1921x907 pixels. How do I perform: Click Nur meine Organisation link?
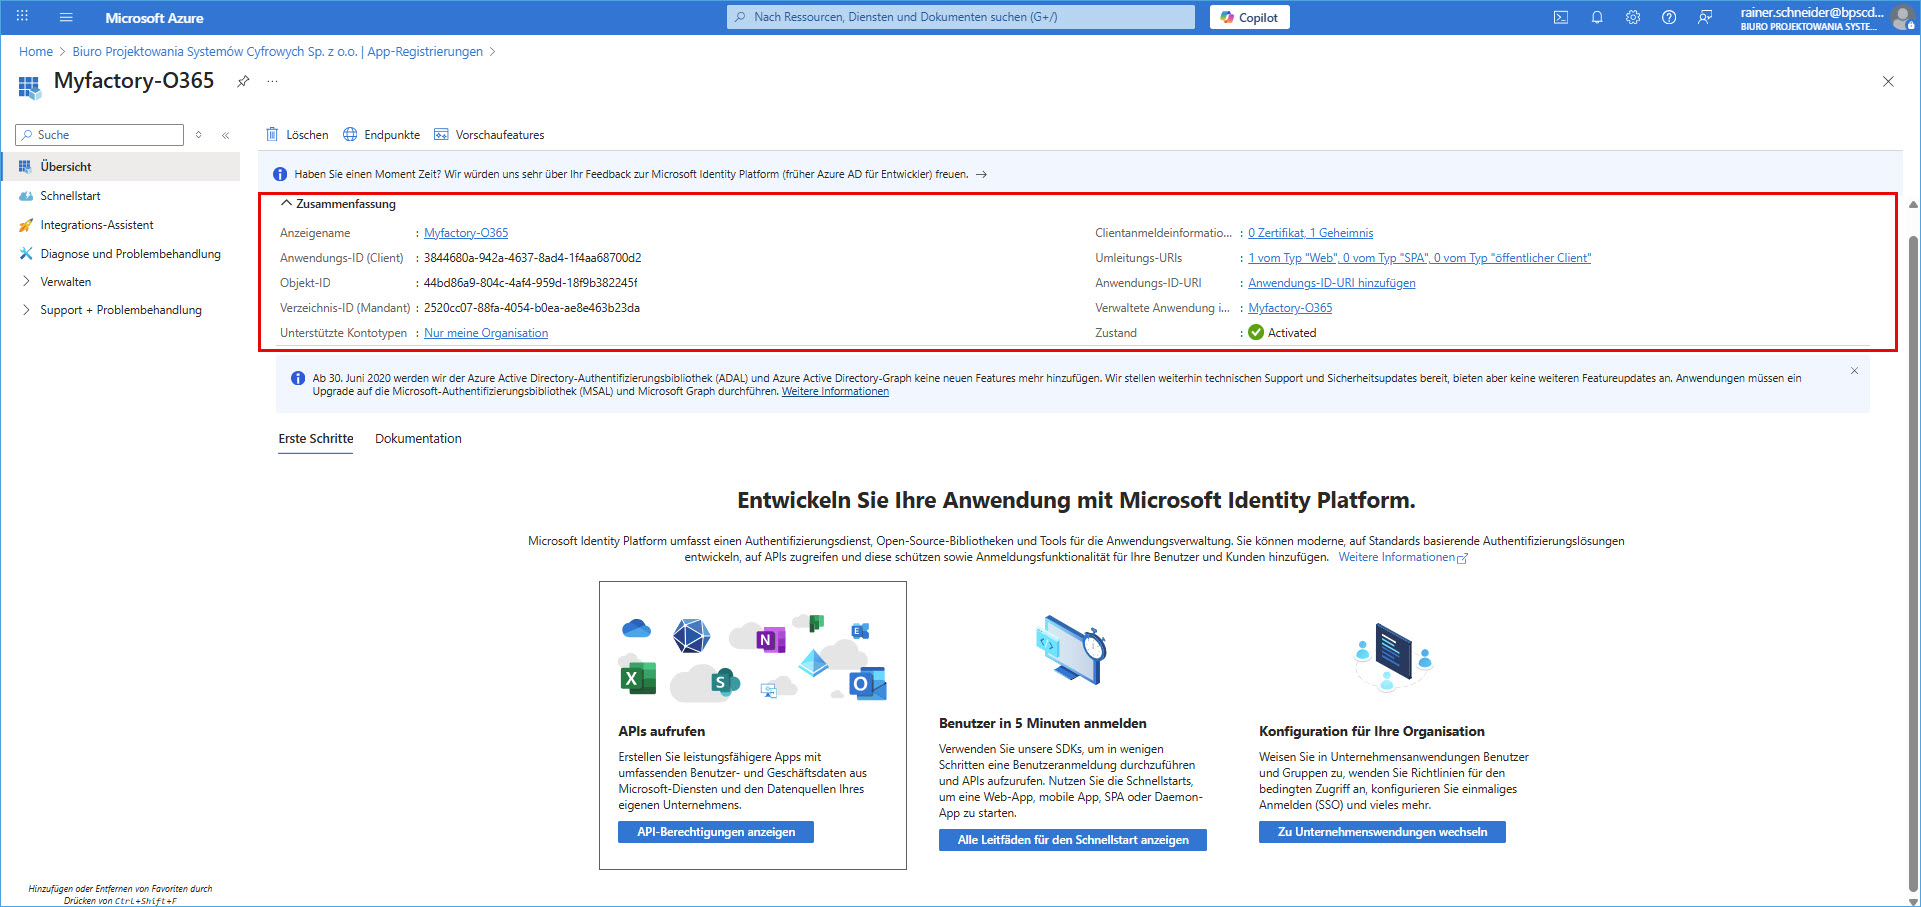[x=486, y=333]
